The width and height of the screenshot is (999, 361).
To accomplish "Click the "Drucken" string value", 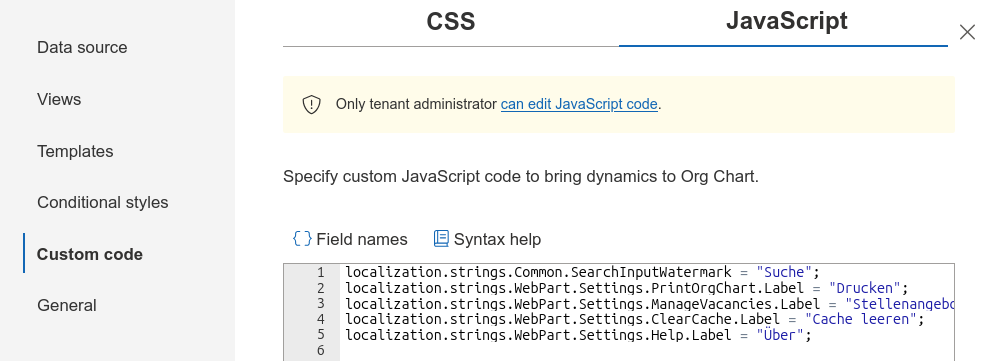I will tap(865, 288).
